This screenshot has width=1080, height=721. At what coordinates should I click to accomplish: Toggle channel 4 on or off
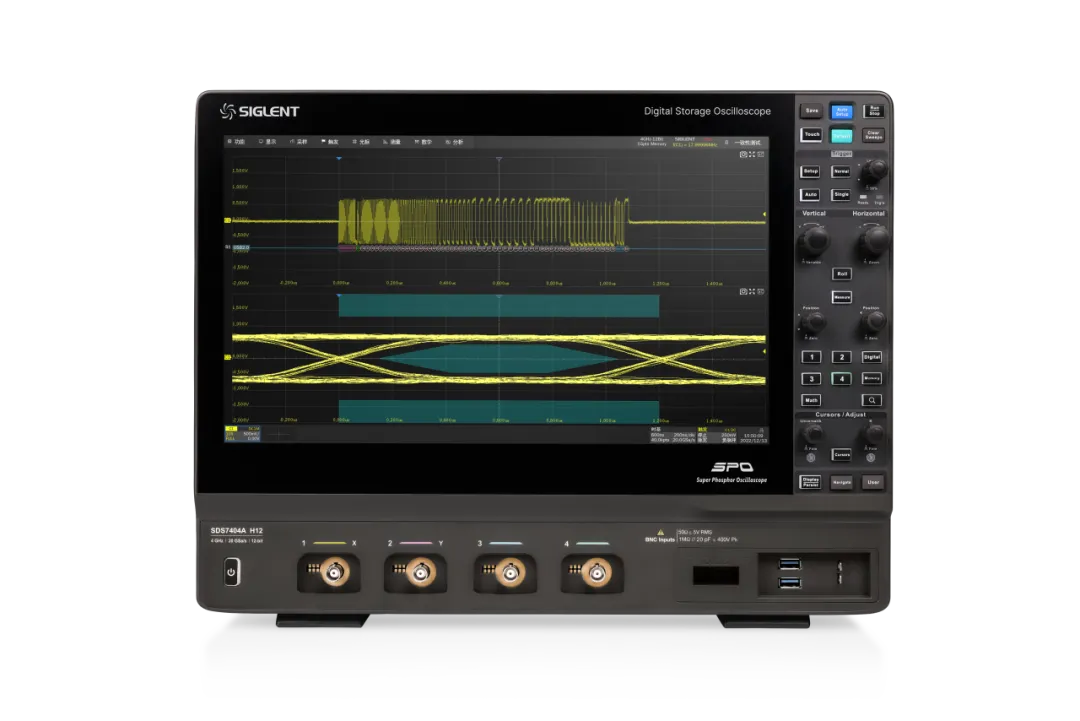(x=842, y=379)
